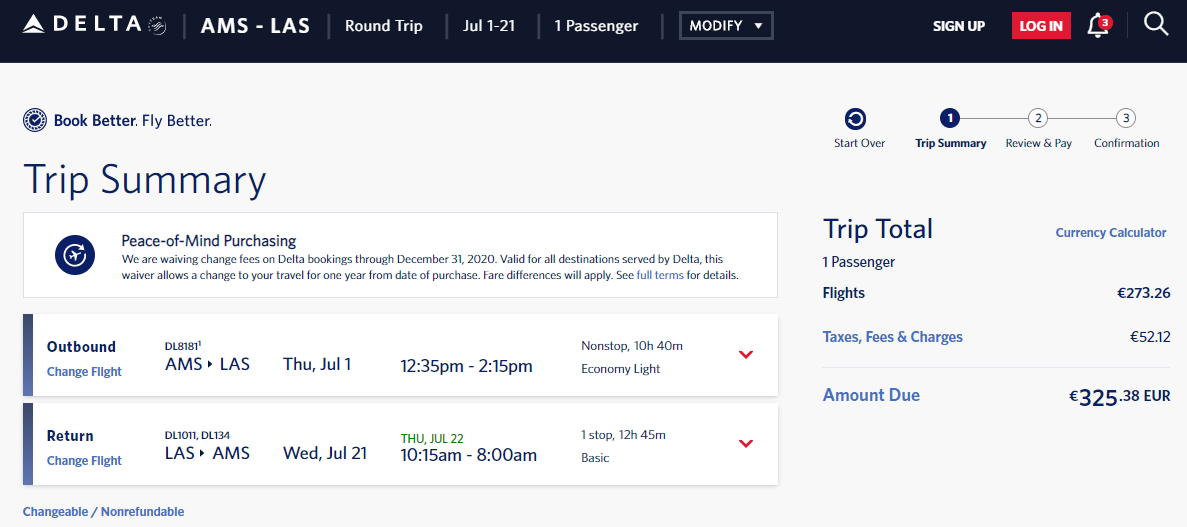Viewport: 1187px width, 527px height.
Task: Open the full terms link
Action: [x=660, y=275]
